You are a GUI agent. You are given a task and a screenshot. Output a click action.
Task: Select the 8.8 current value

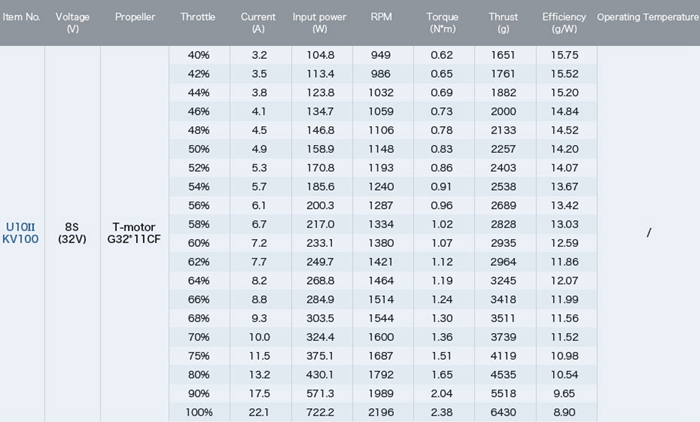pos(259,300)
